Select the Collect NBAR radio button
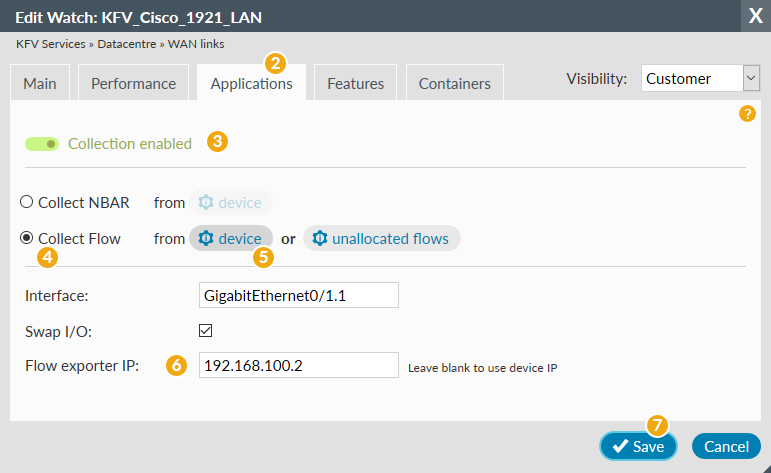 click(27, 202)
